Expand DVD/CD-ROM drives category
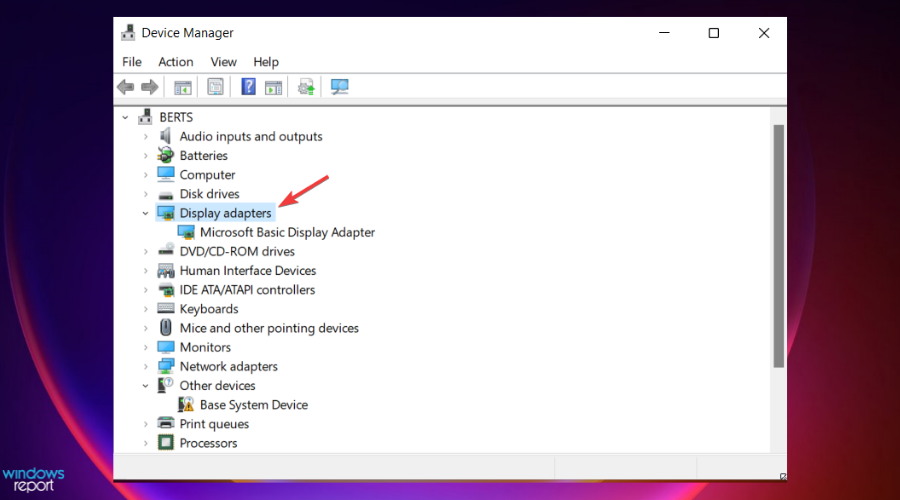Viewport: 900px width, 500px height. click(x=146, y=251)
